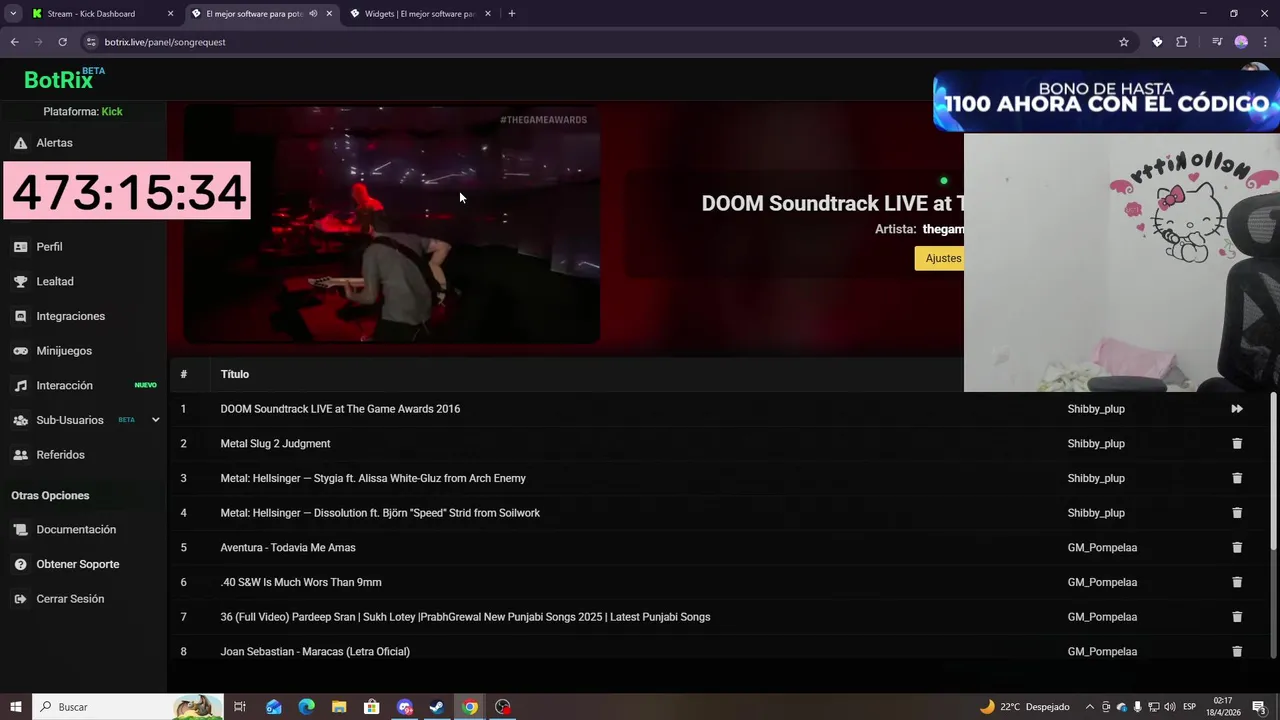Open Perfil in the sidebar
The width and height of the screenshot is (1280, 720).
49,247
